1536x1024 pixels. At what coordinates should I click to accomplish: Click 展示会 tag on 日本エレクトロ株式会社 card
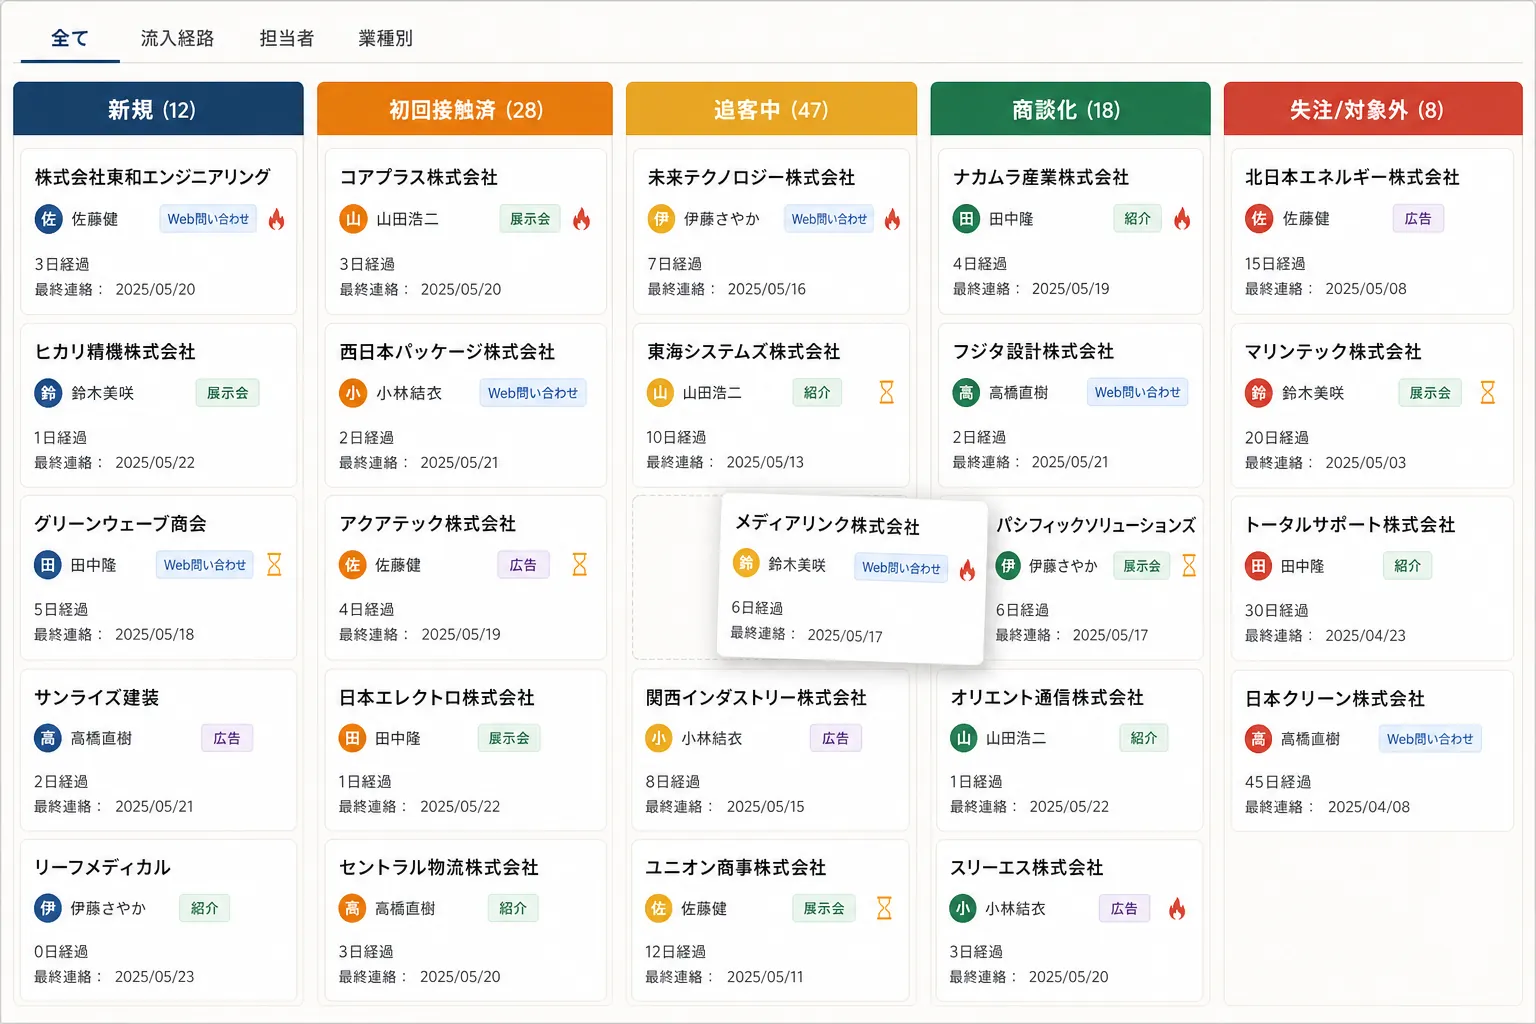(509, 738)
